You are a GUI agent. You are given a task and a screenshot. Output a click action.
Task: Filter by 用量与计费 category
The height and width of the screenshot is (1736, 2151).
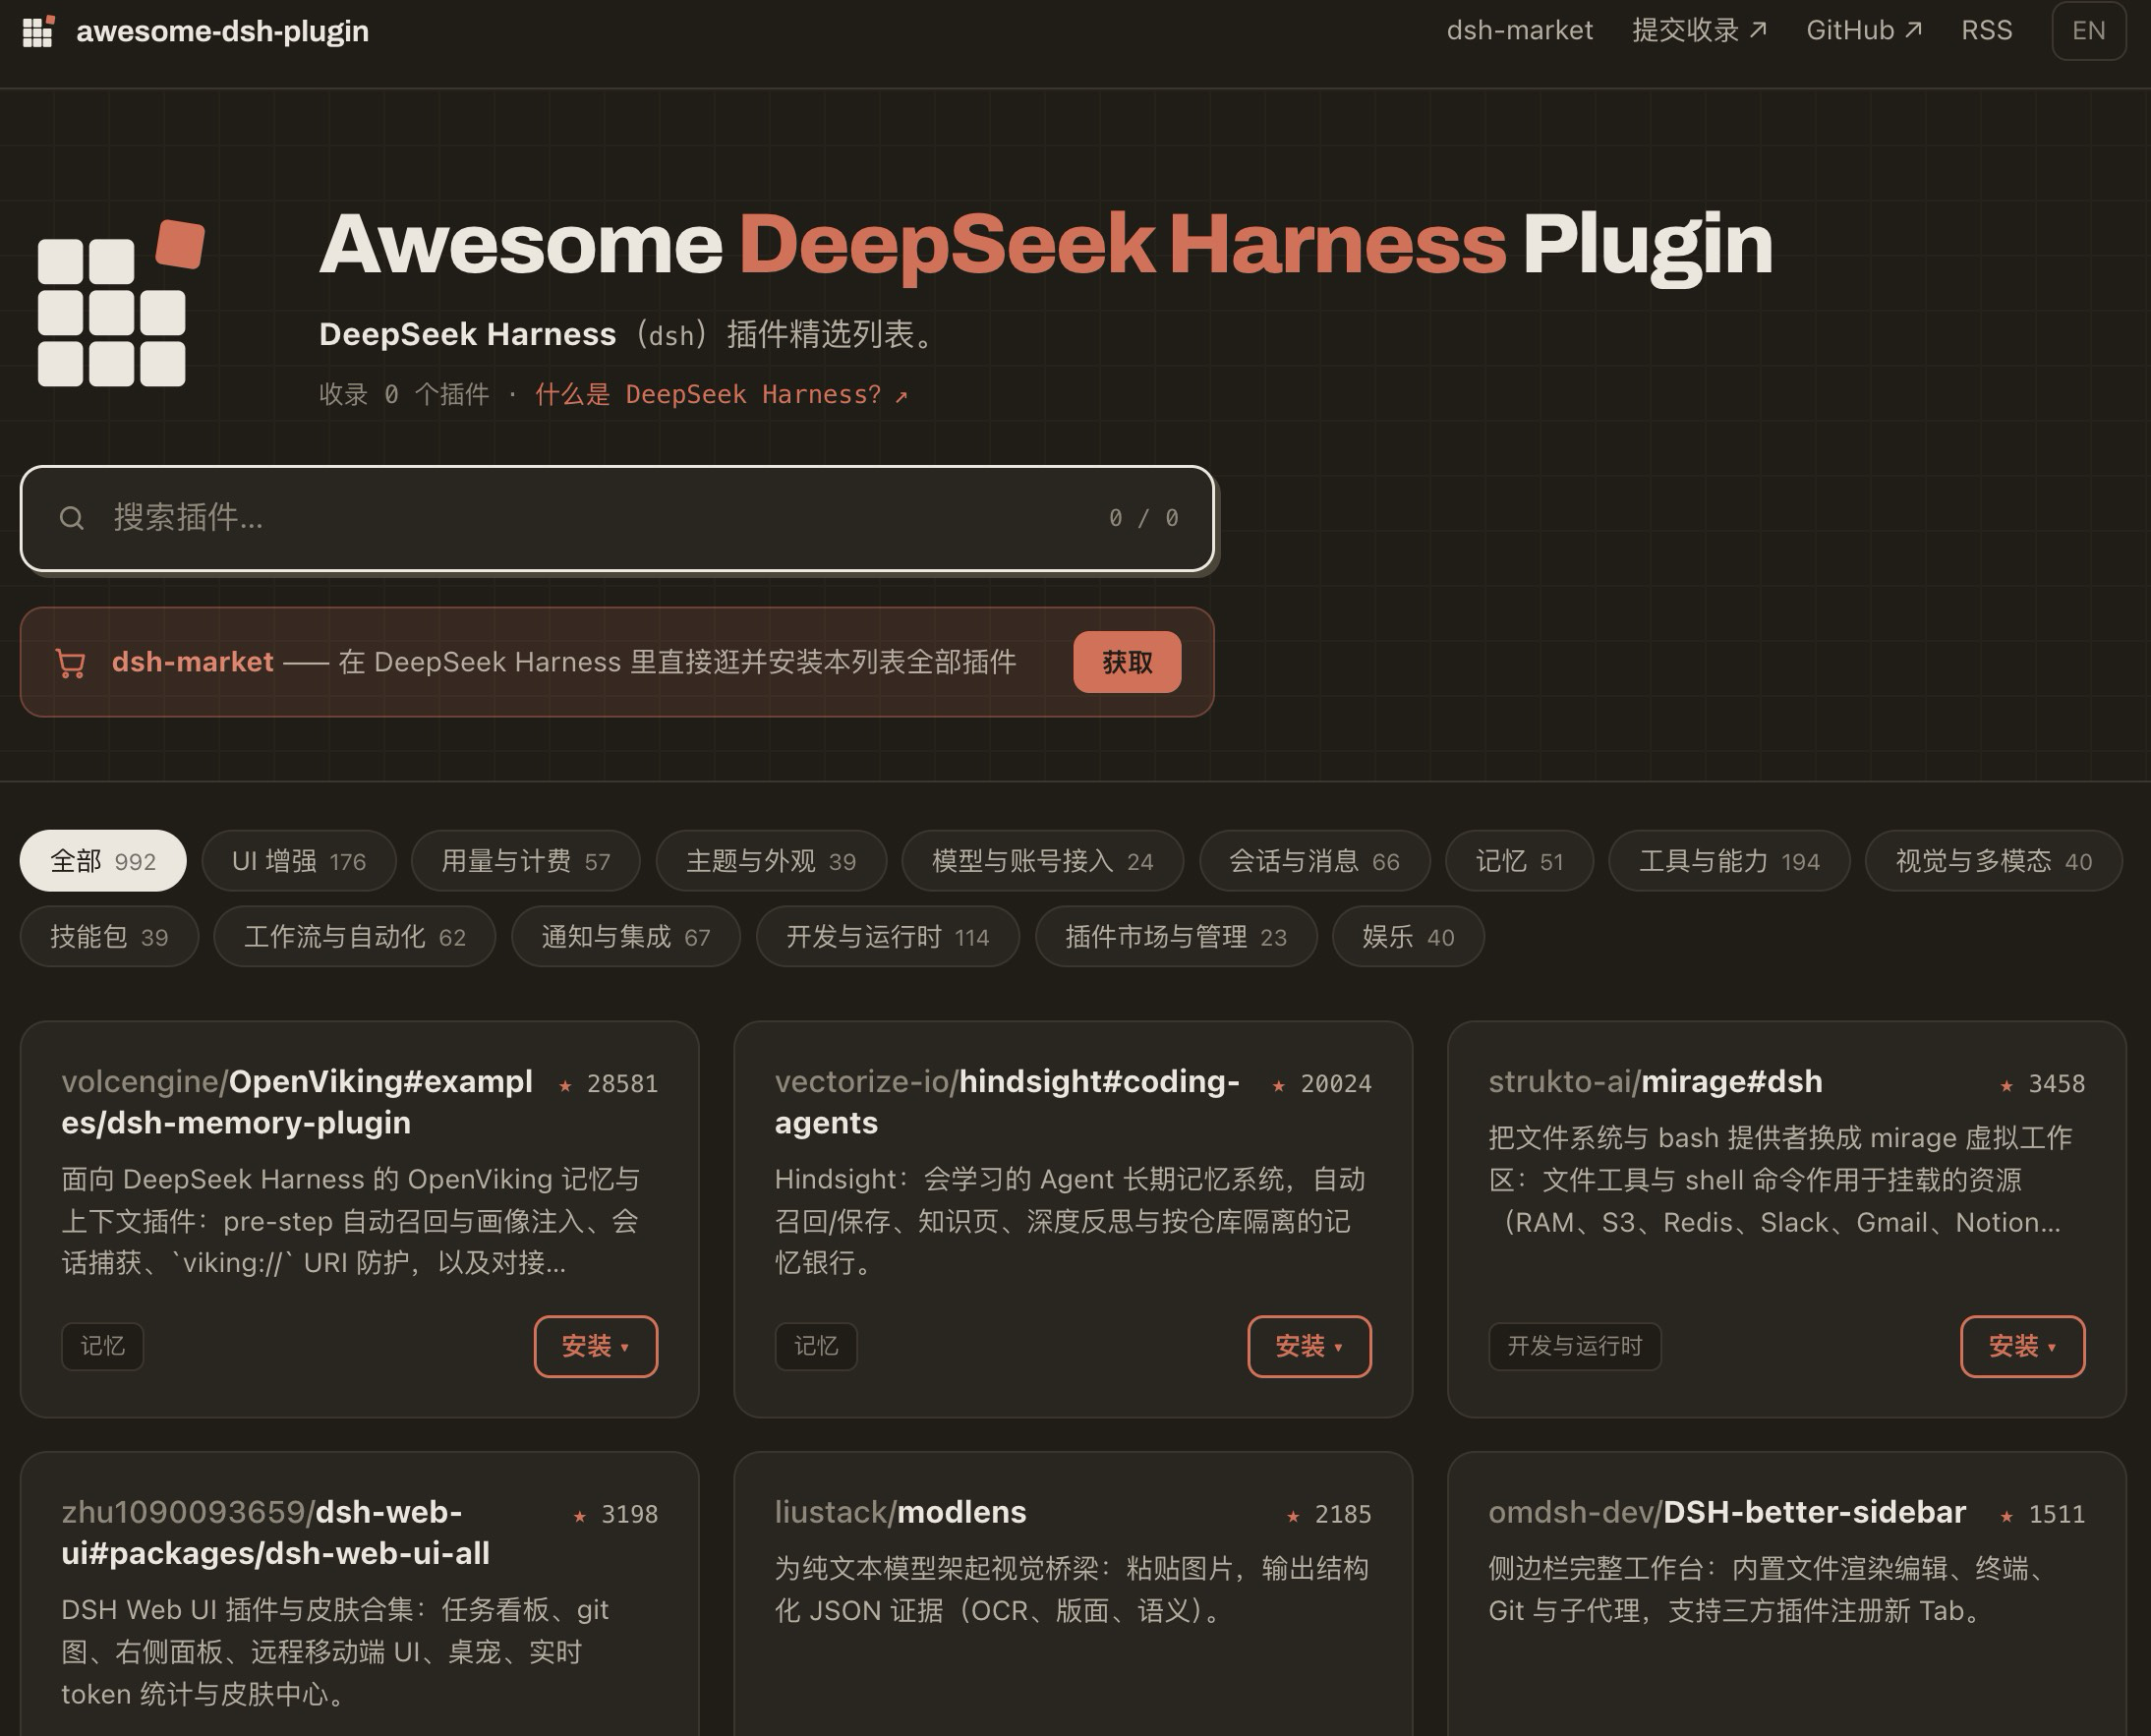click(526, 861)
